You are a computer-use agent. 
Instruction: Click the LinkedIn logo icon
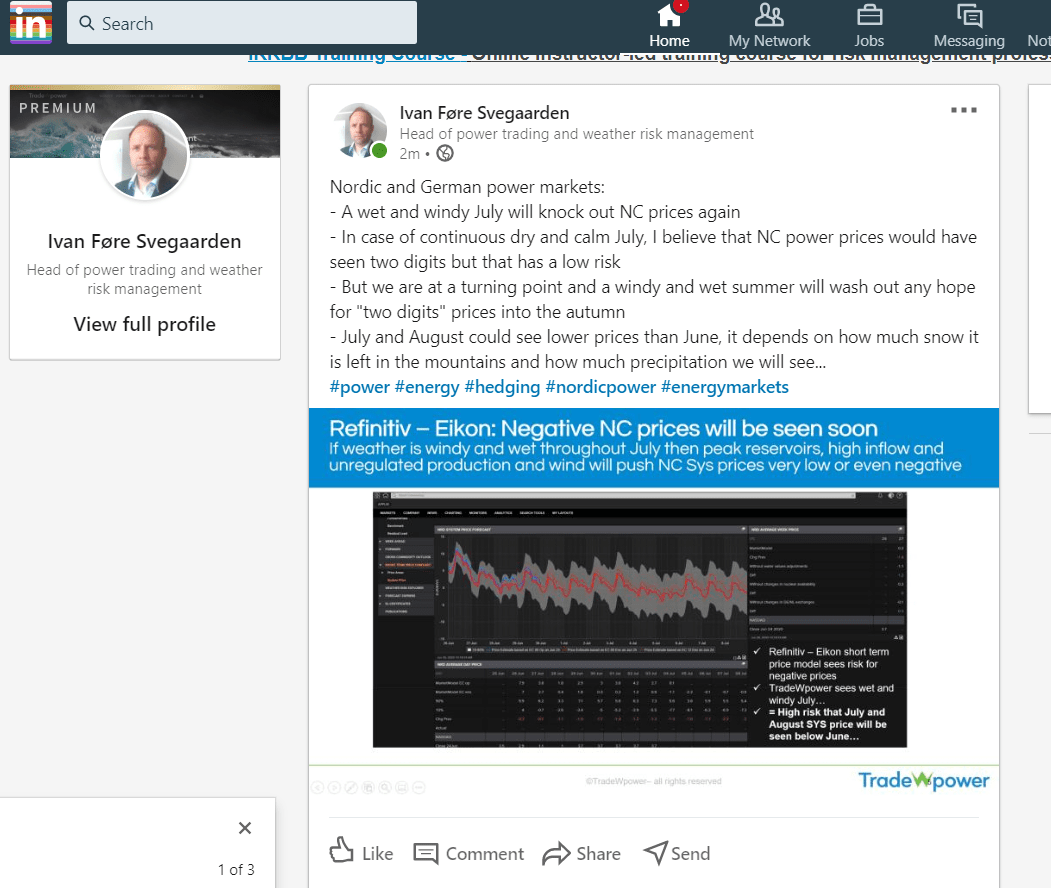31,22
